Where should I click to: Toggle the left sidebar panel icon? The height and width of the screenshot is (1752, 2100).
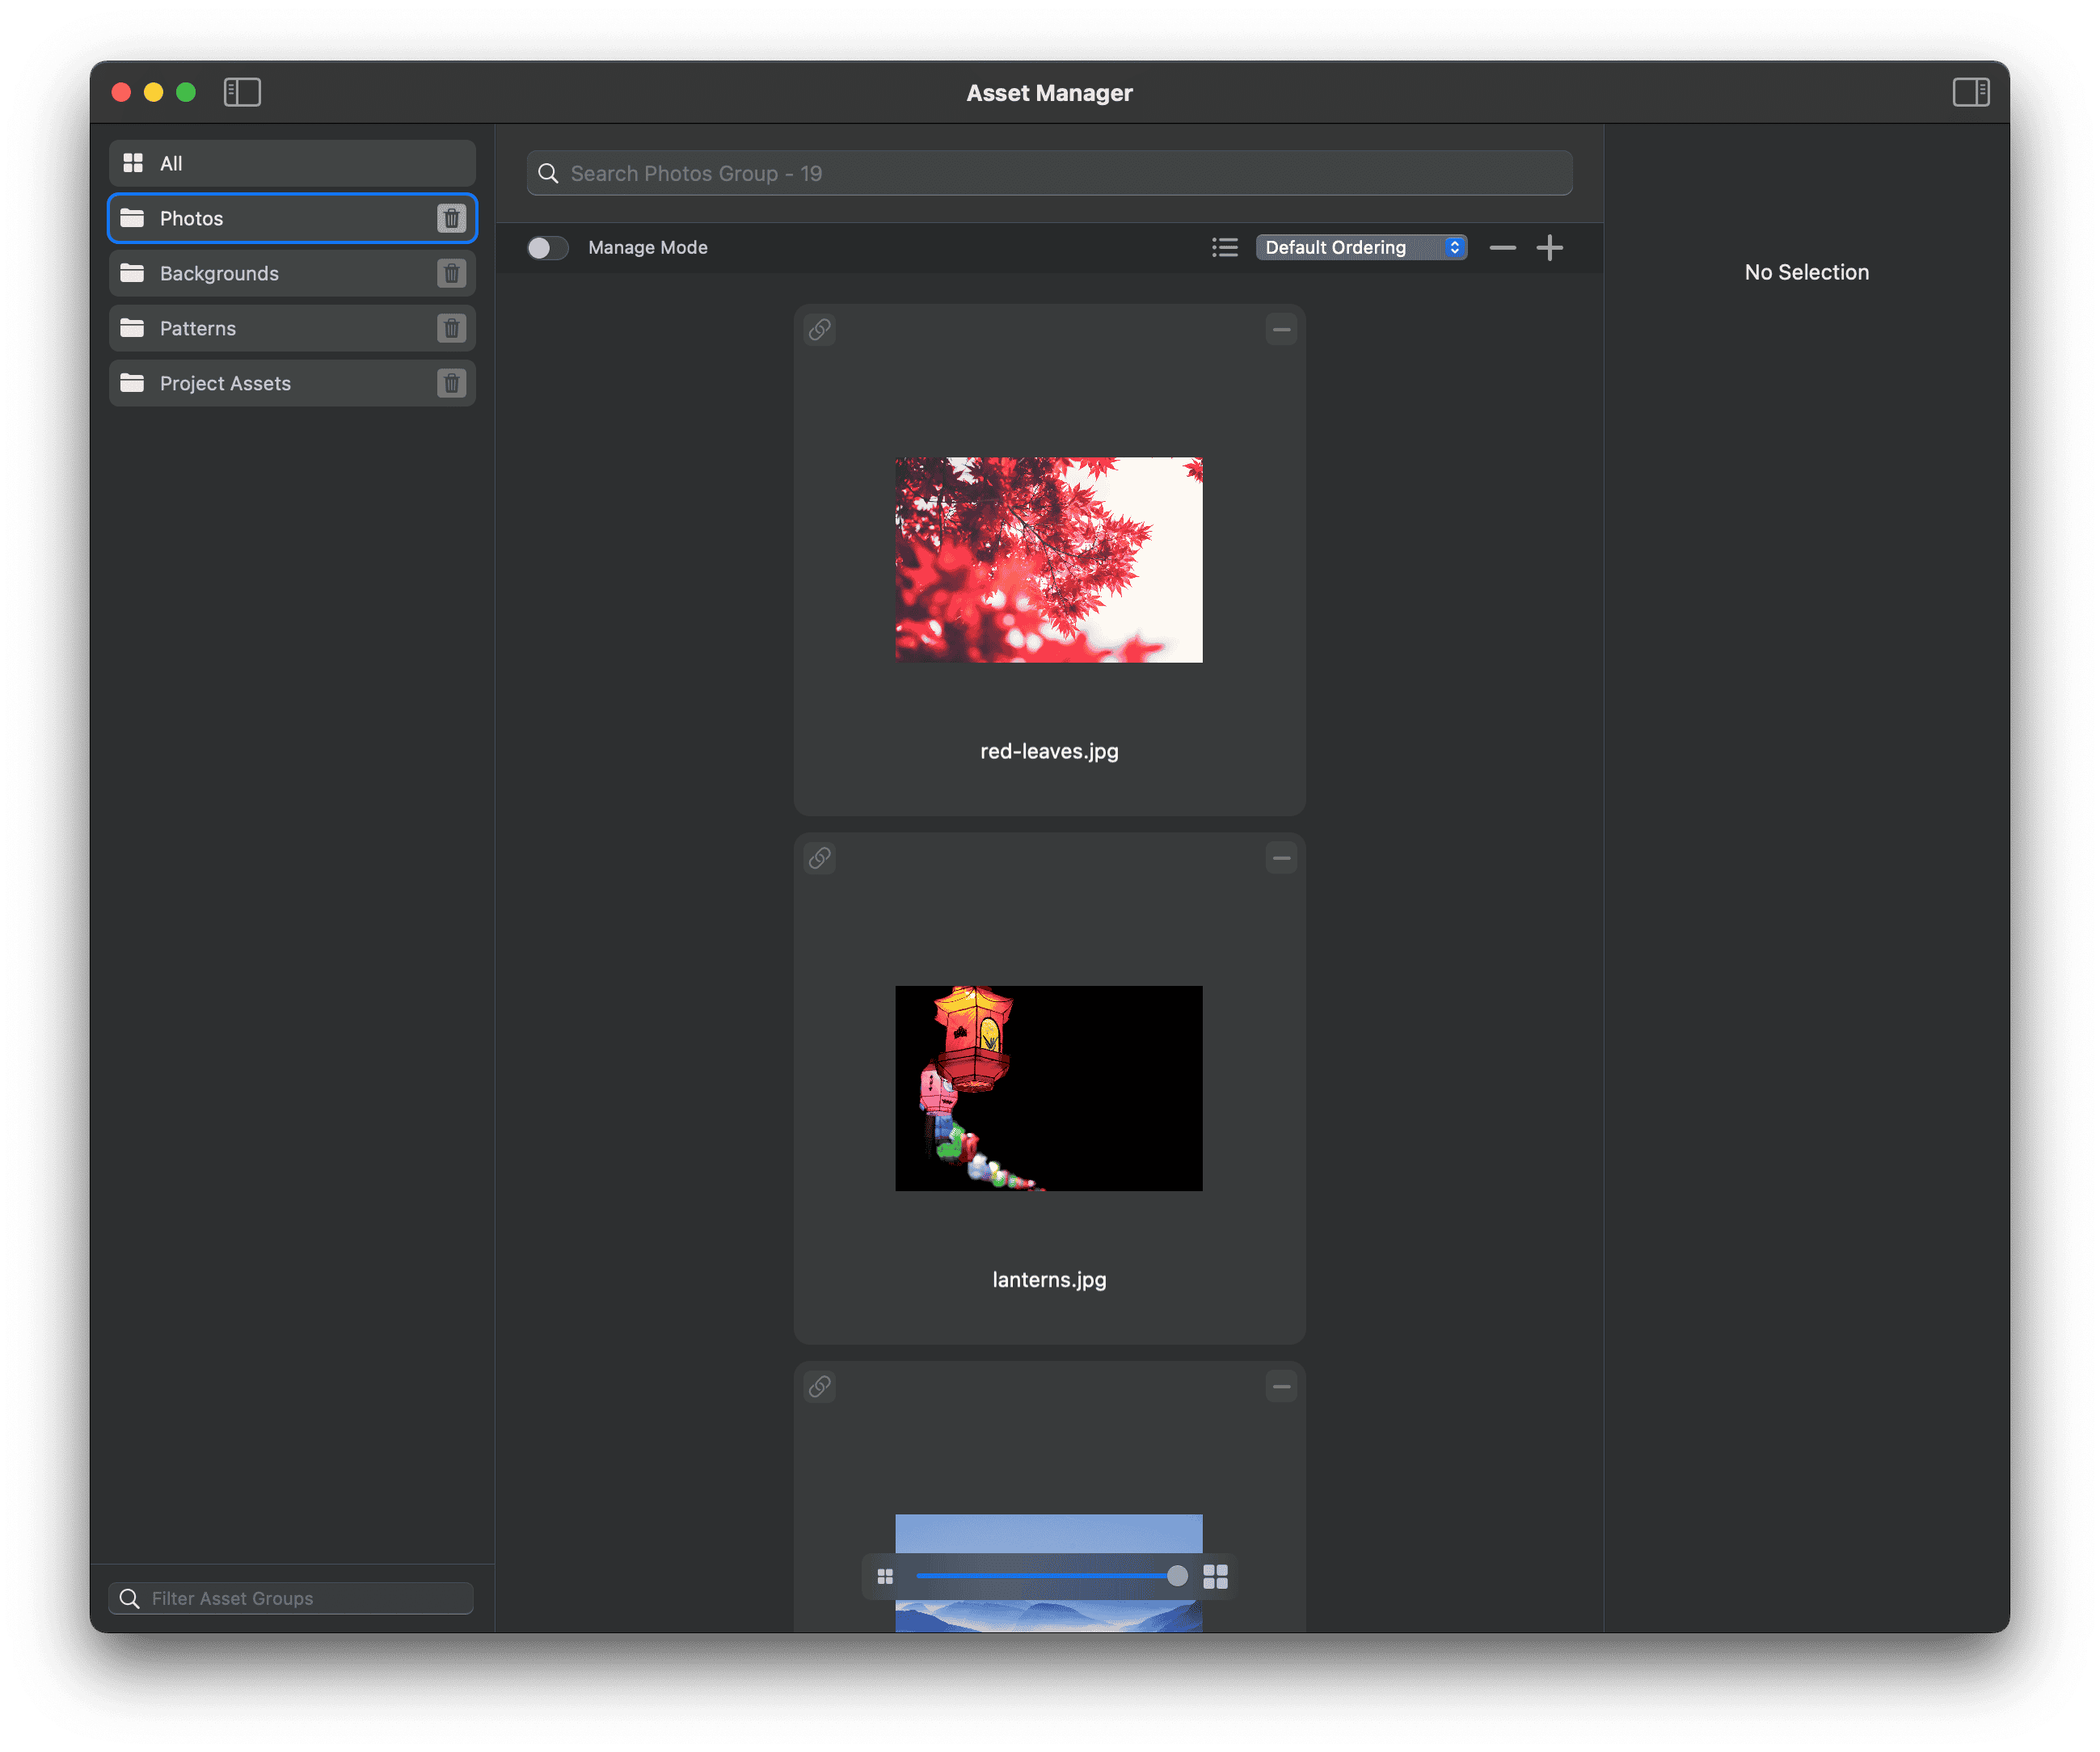[242, 92]
